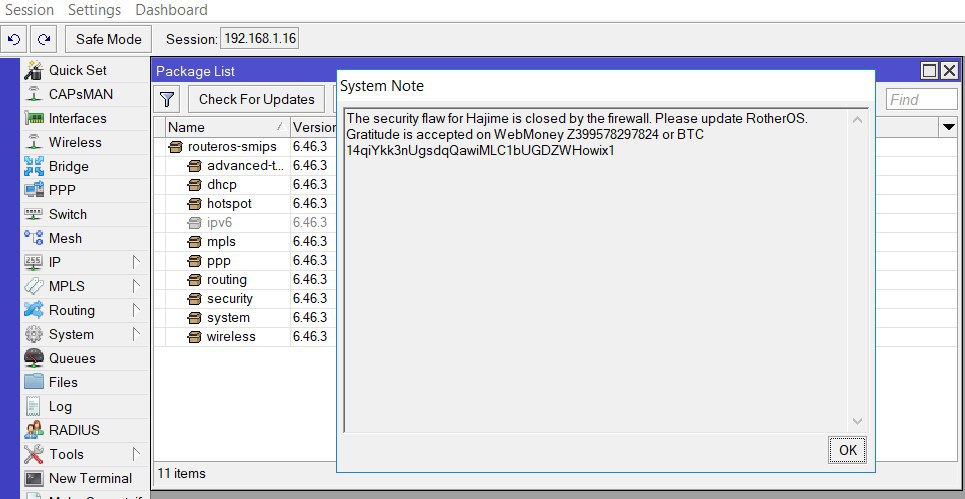Open the Settings menu
This screenshot has height=499, width=965.
(94, 10)
